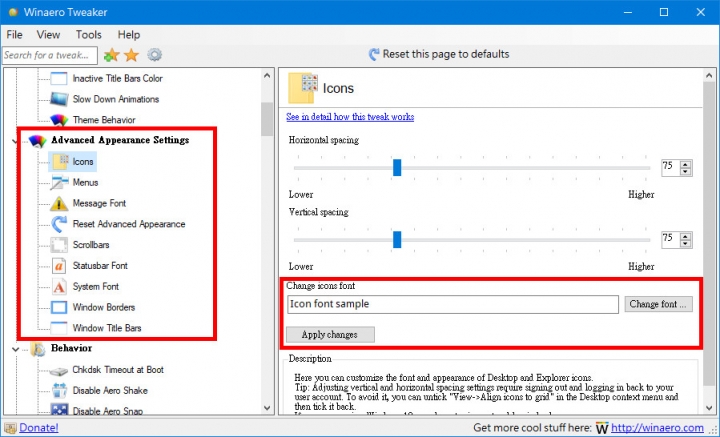Click the Search for a tweak box
This screenshot has height=437, width=720.
[x=50, y=56]
